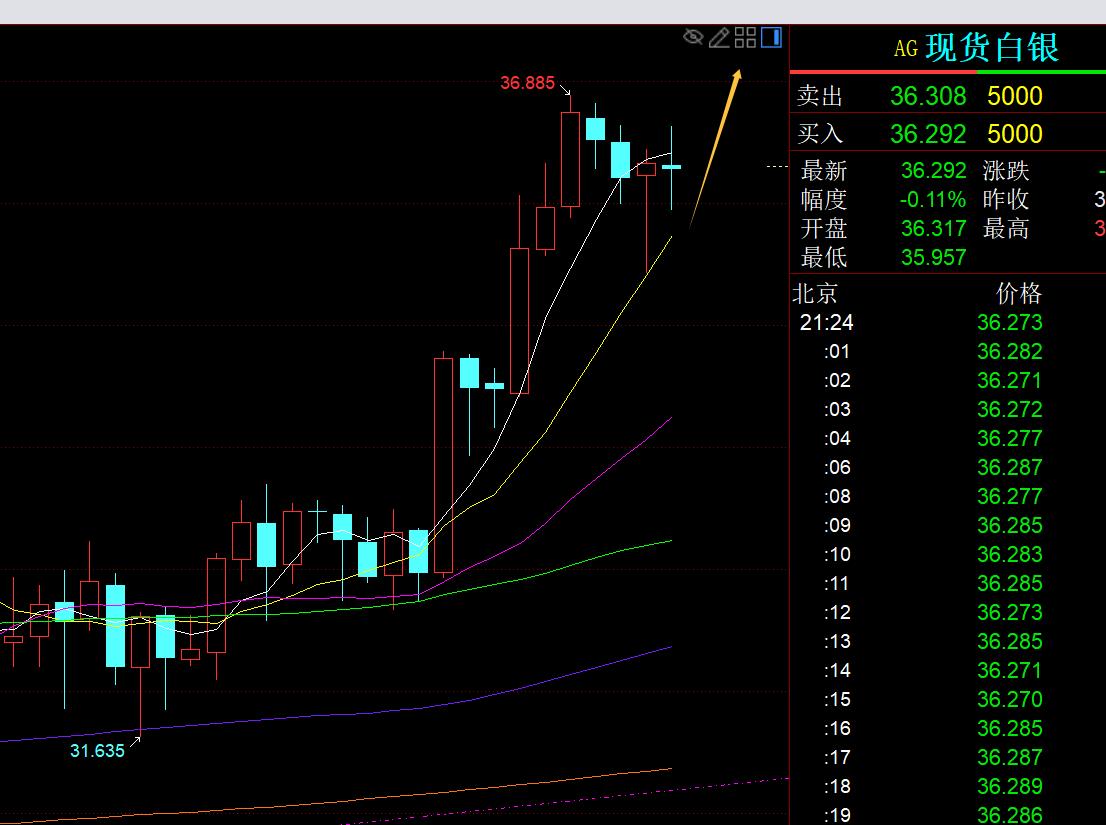Viewport: 1106px width, 825px height.
Task: Click the 价格 column header
Action: tap(1019, 294)
